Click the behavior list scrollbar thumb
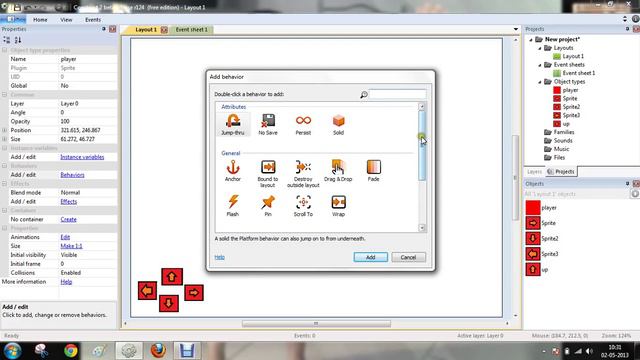Viewport: 640px width, 360px height. tap(422, 145)
